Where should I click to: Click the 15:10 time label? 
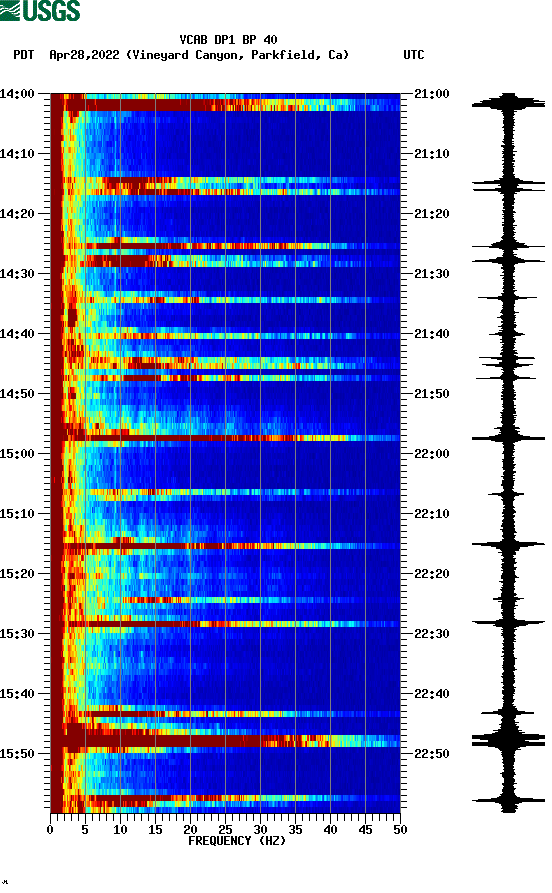point(17,514)
